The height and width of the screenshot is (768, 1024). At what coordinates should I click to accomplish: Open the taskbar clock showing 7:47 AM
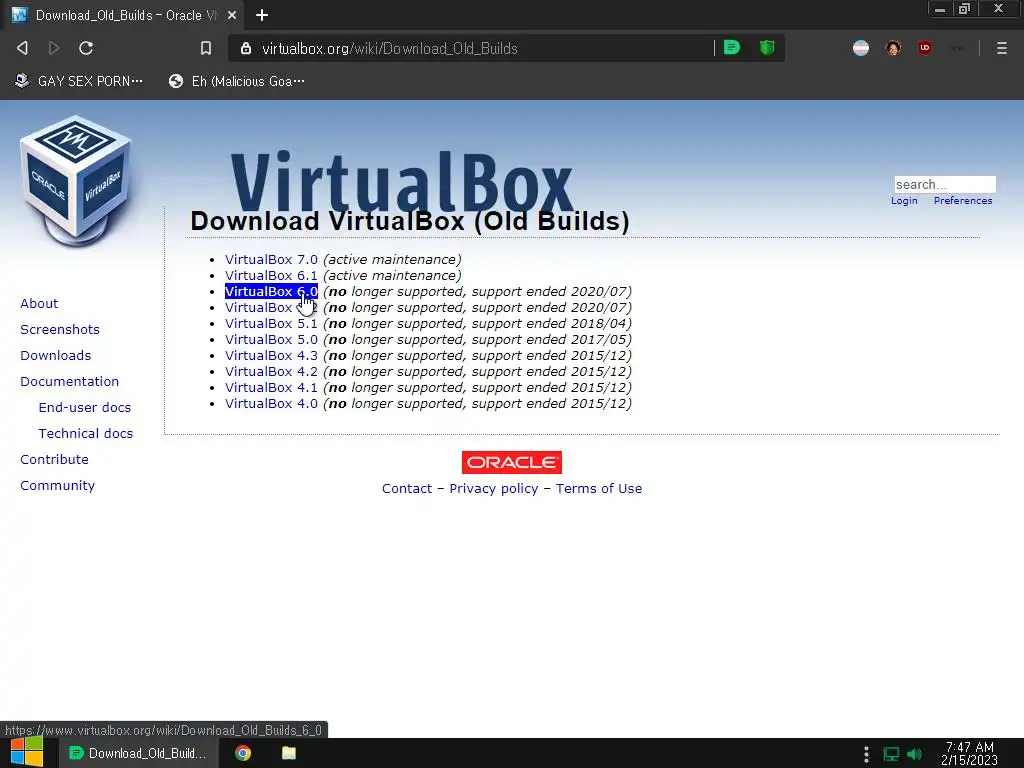pyautogui.click(x=970, y=754)
